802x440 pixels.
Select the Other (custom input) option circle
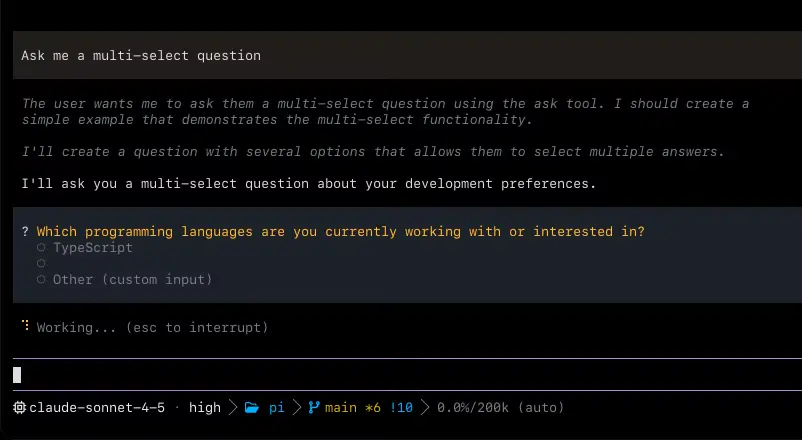41,279
